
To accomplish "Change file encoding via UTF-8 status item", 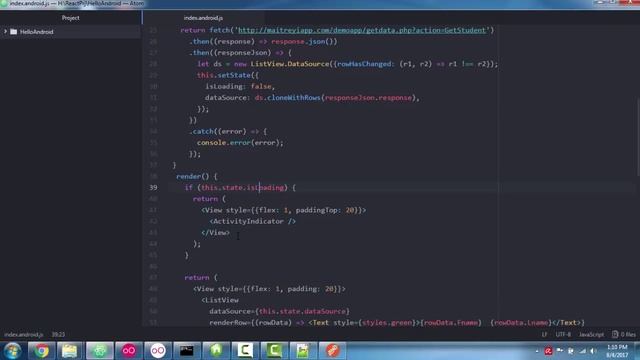I will [x=563, y=334].
